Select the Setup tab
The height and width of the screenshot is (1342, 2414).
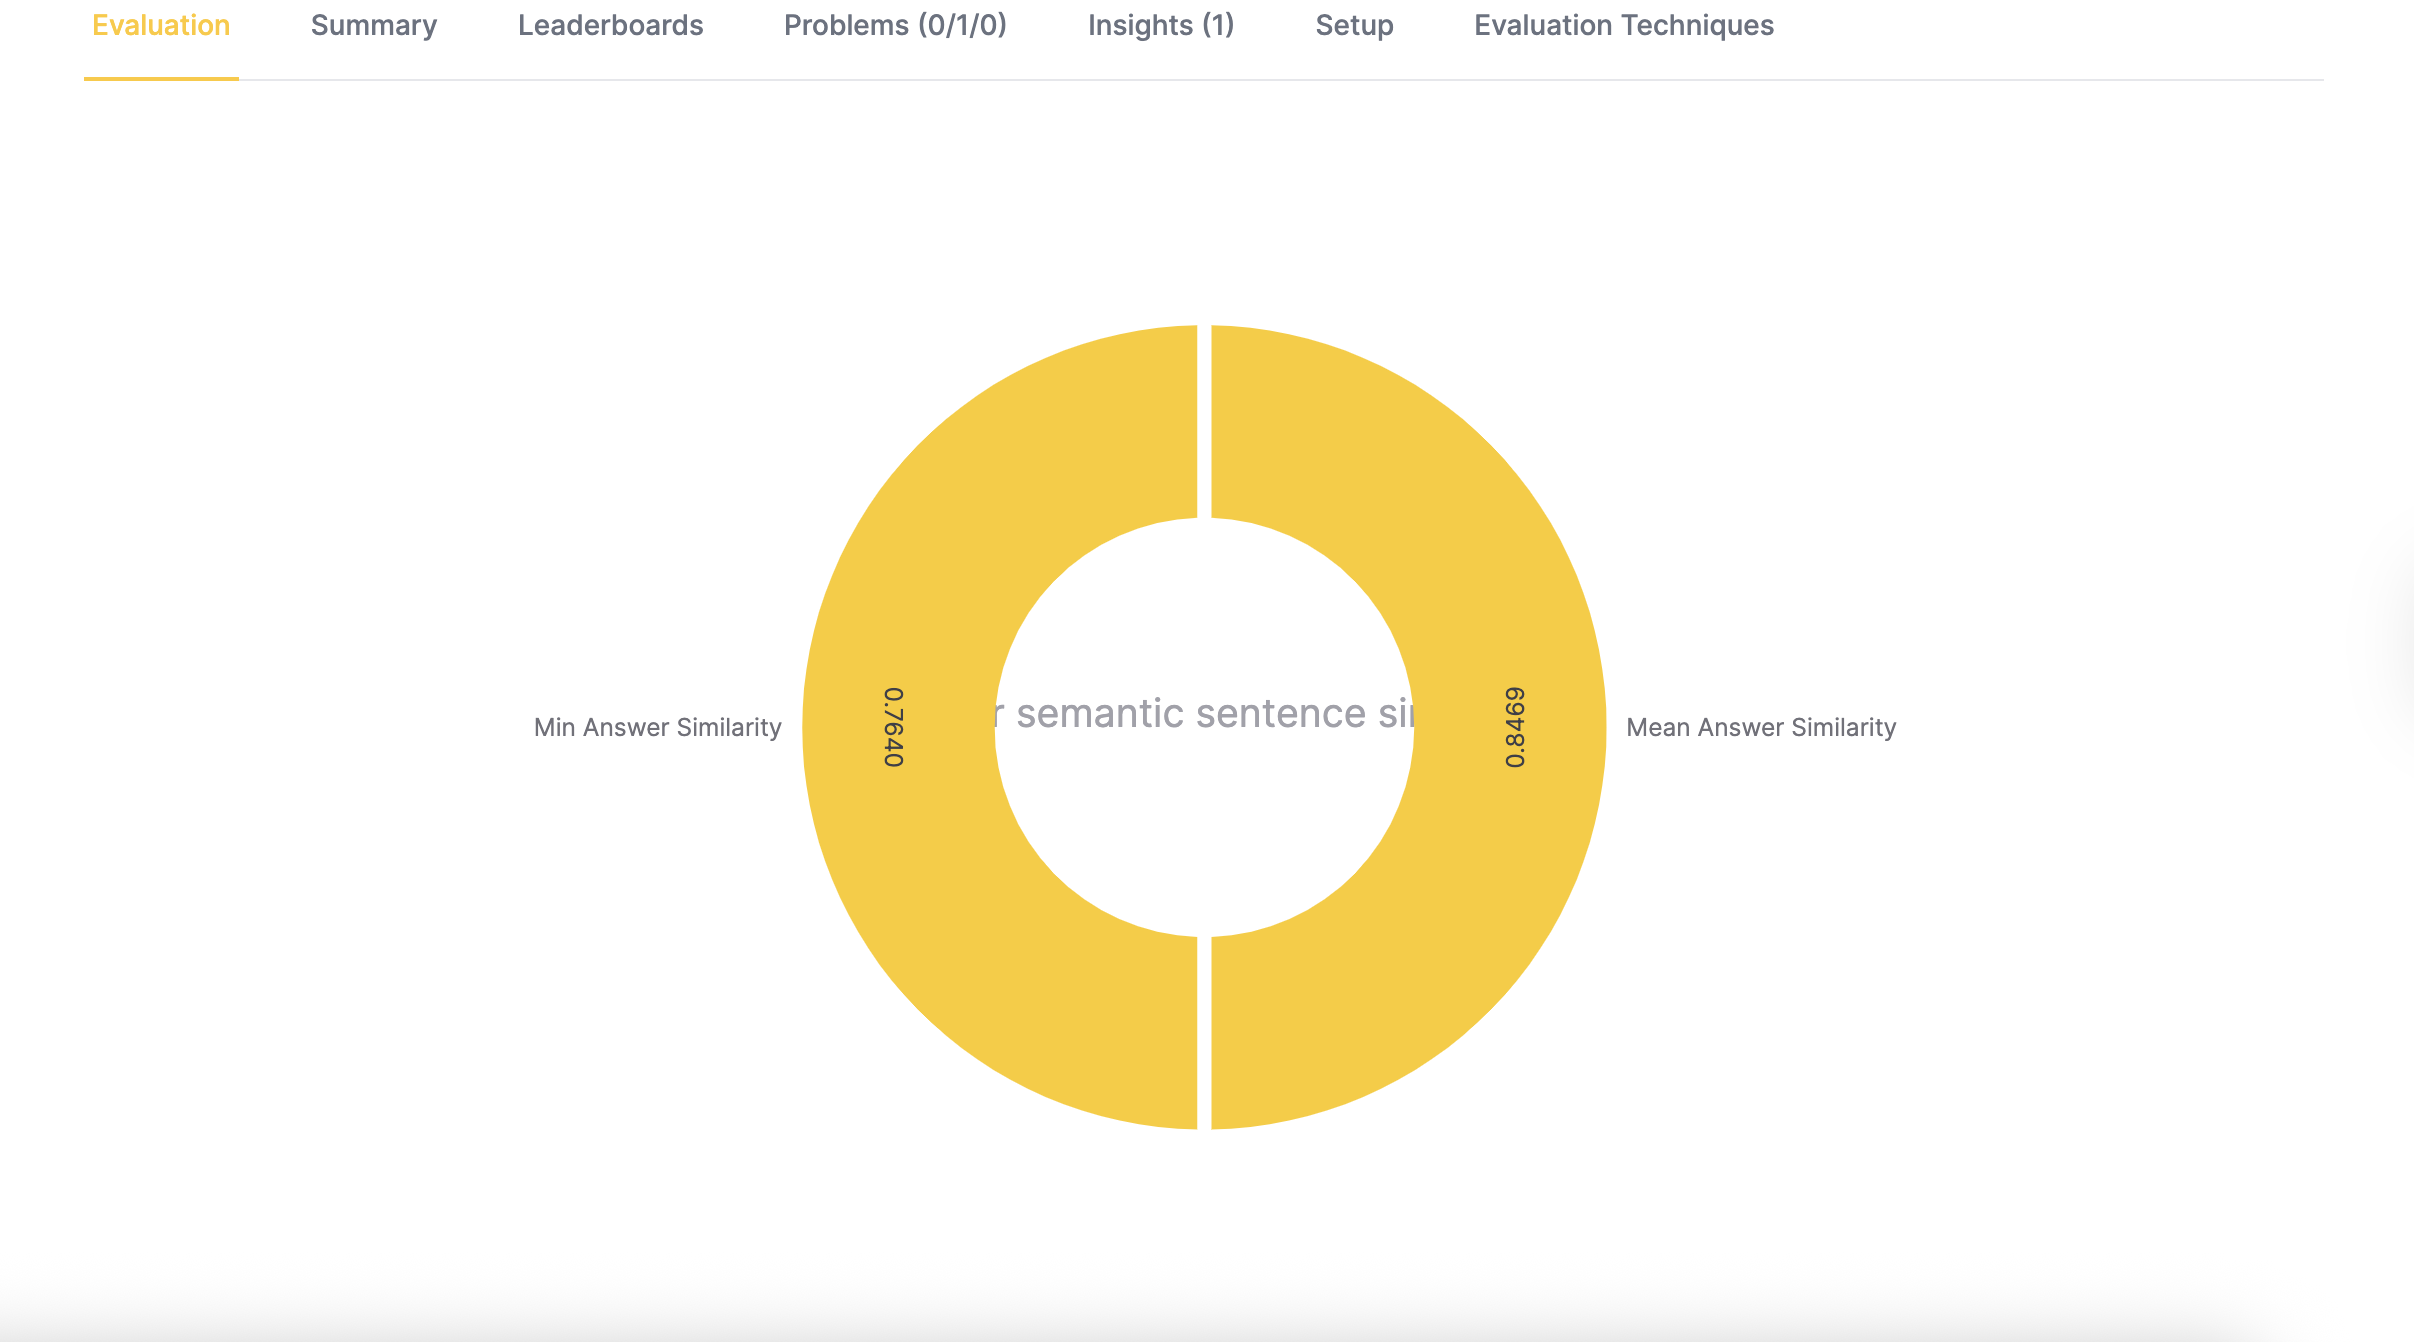tap(1354, 26)
